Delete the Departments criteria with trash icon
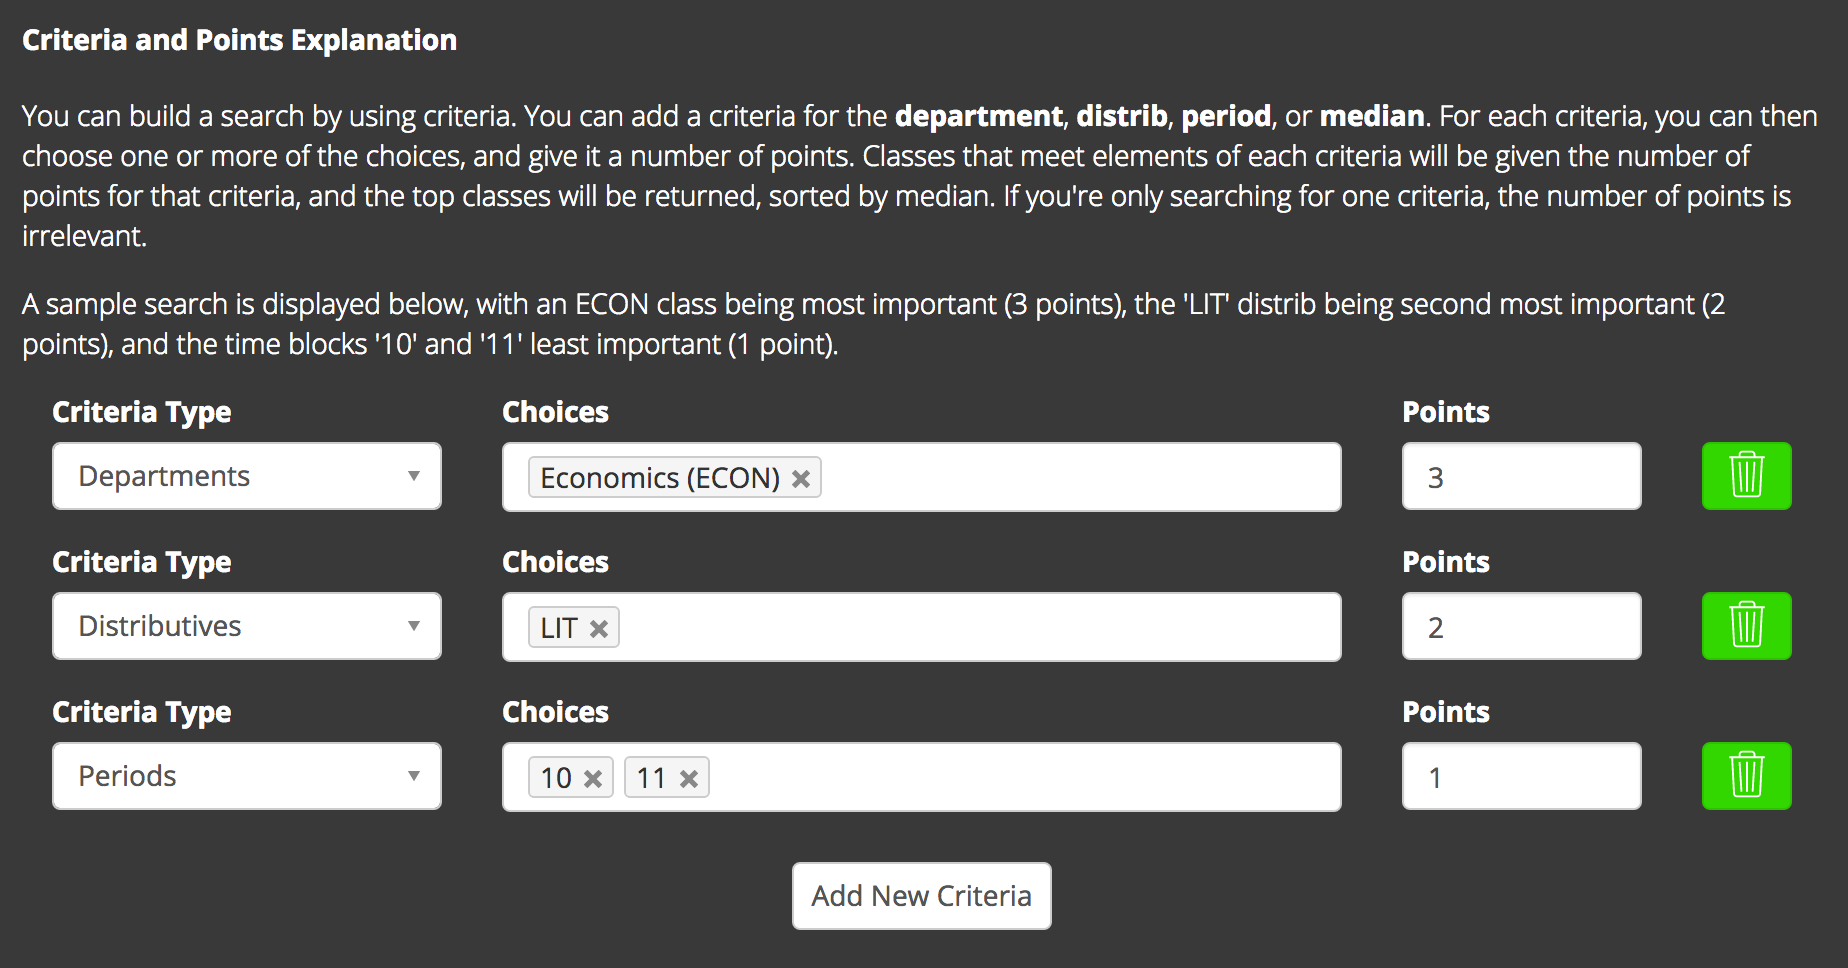 pos(1746,476)
